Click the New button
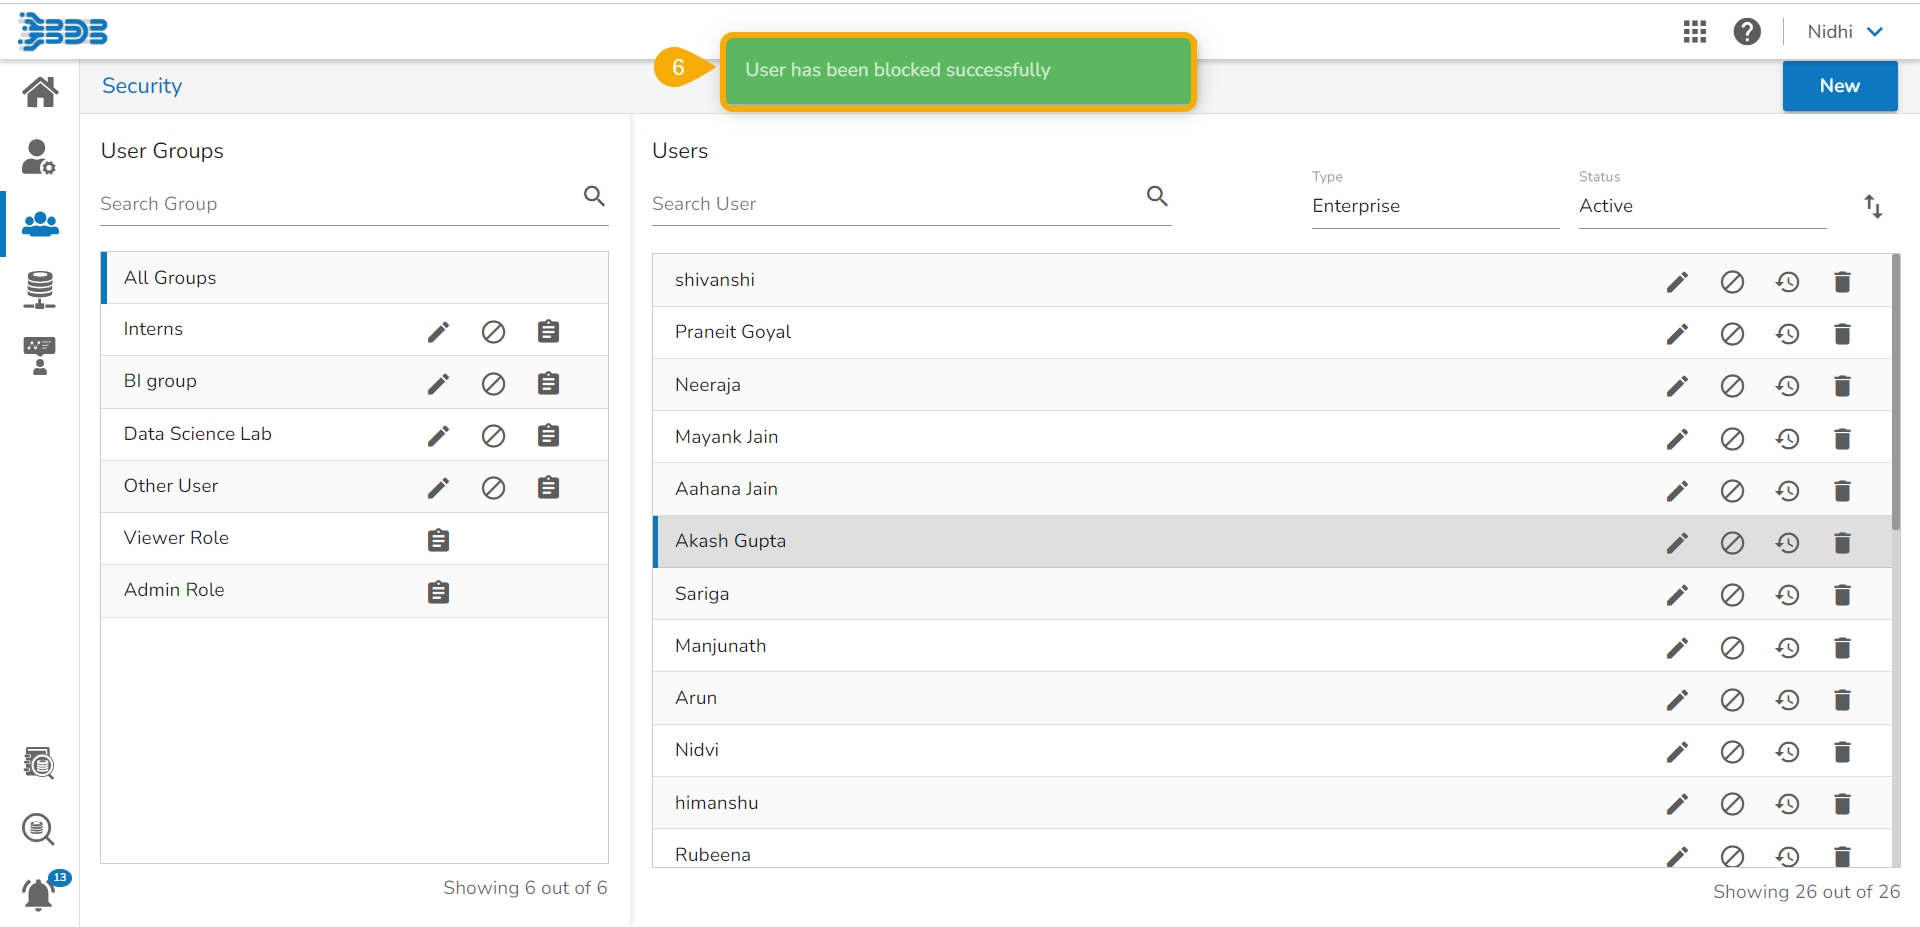 (x=1839, y=86)
